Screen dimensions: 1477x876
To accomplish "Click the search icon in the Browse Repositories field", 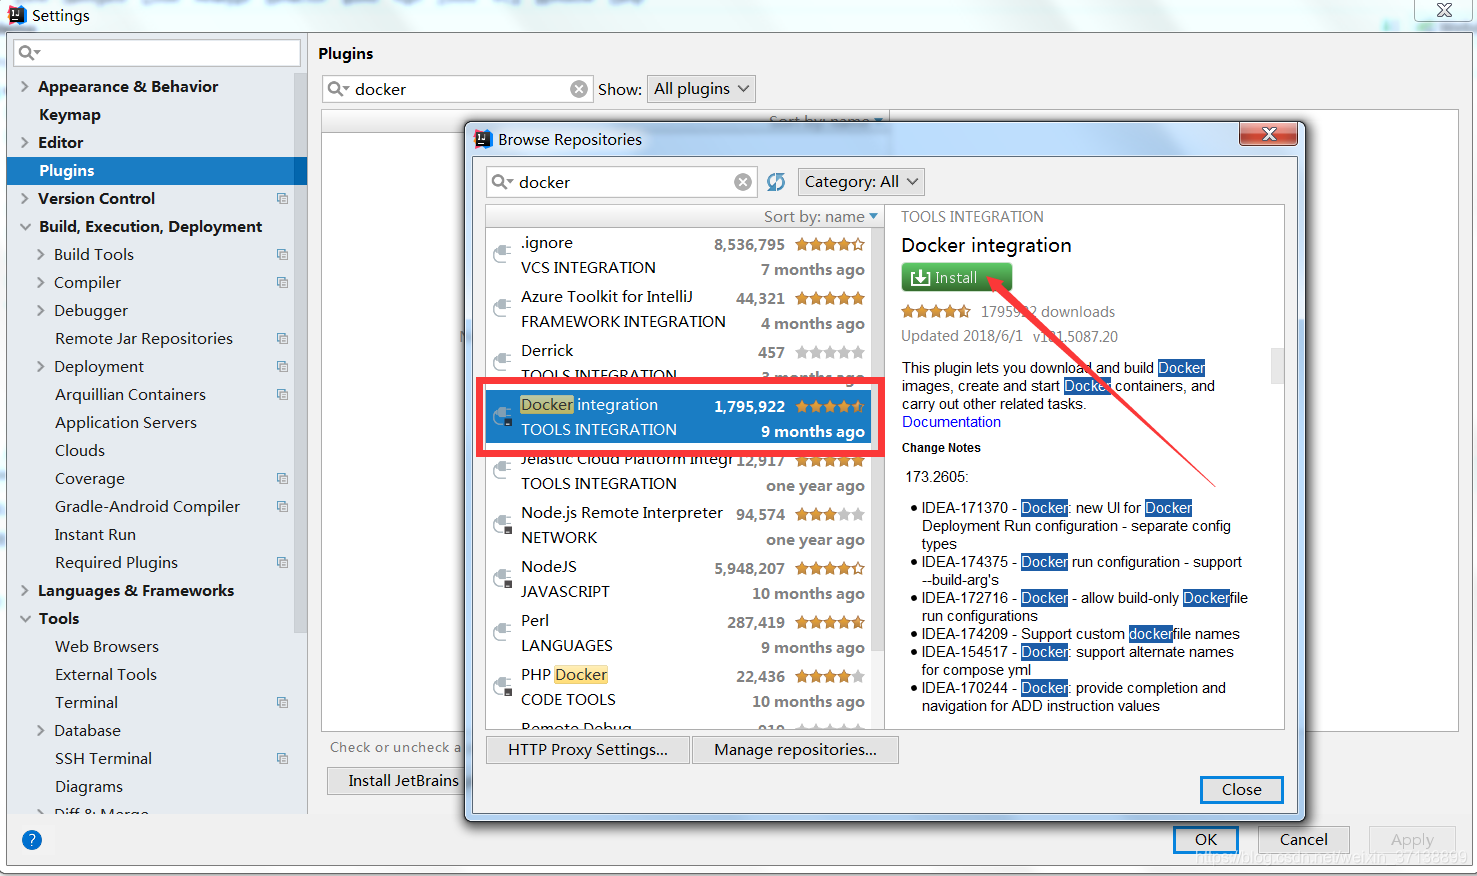I will 502,182.
